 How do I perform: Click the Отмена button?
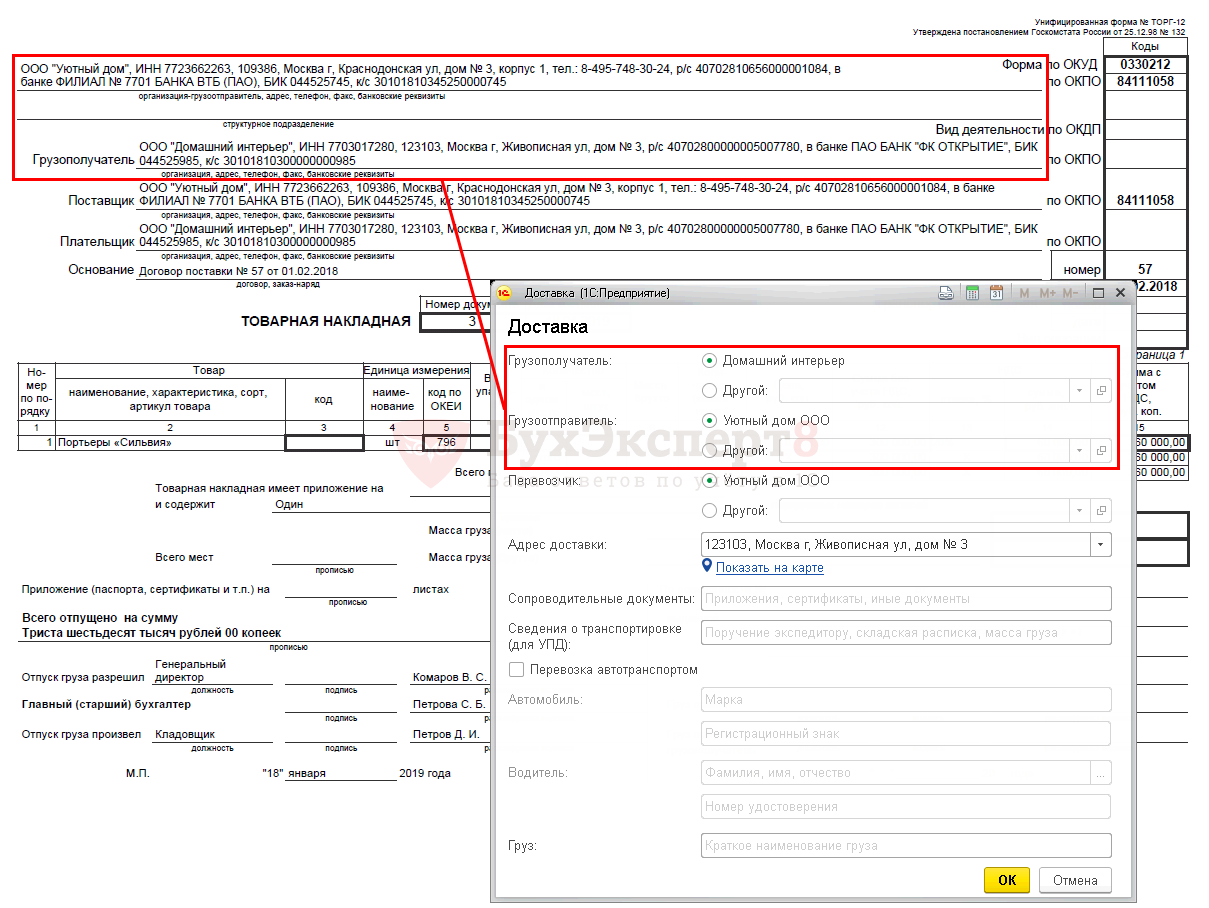tap(1075, 880)
